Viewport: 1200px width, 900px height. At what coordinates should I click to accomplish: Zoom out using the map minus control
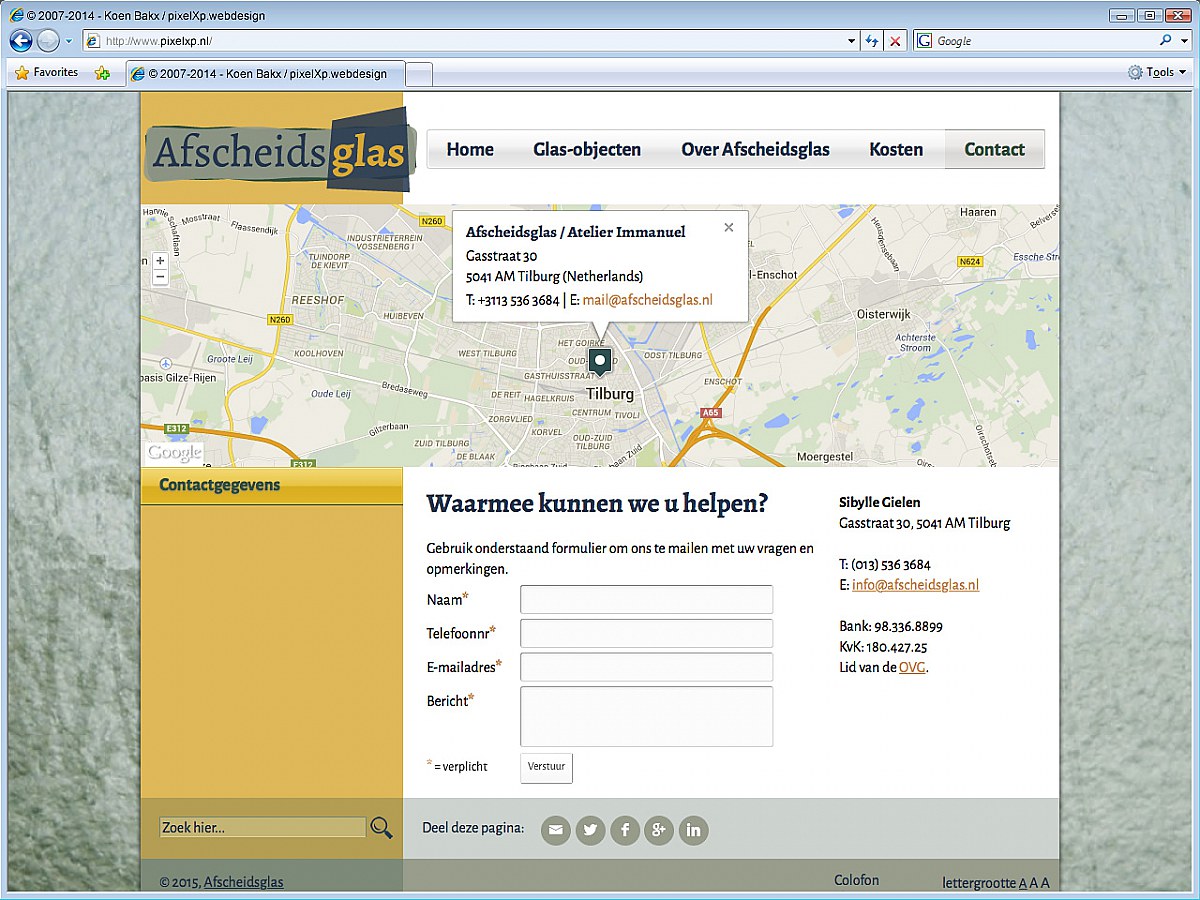coord(160,277)
